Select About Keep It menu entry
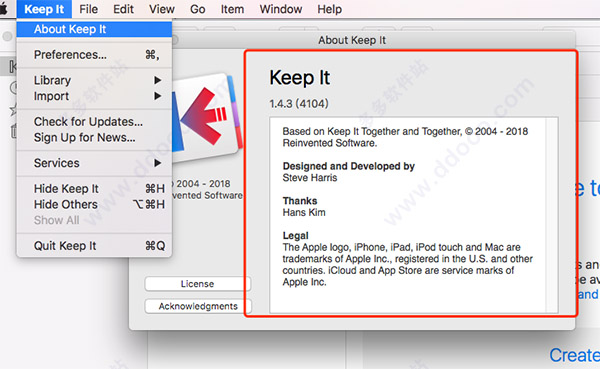This screenshot has width=600, height=369. 94,29
